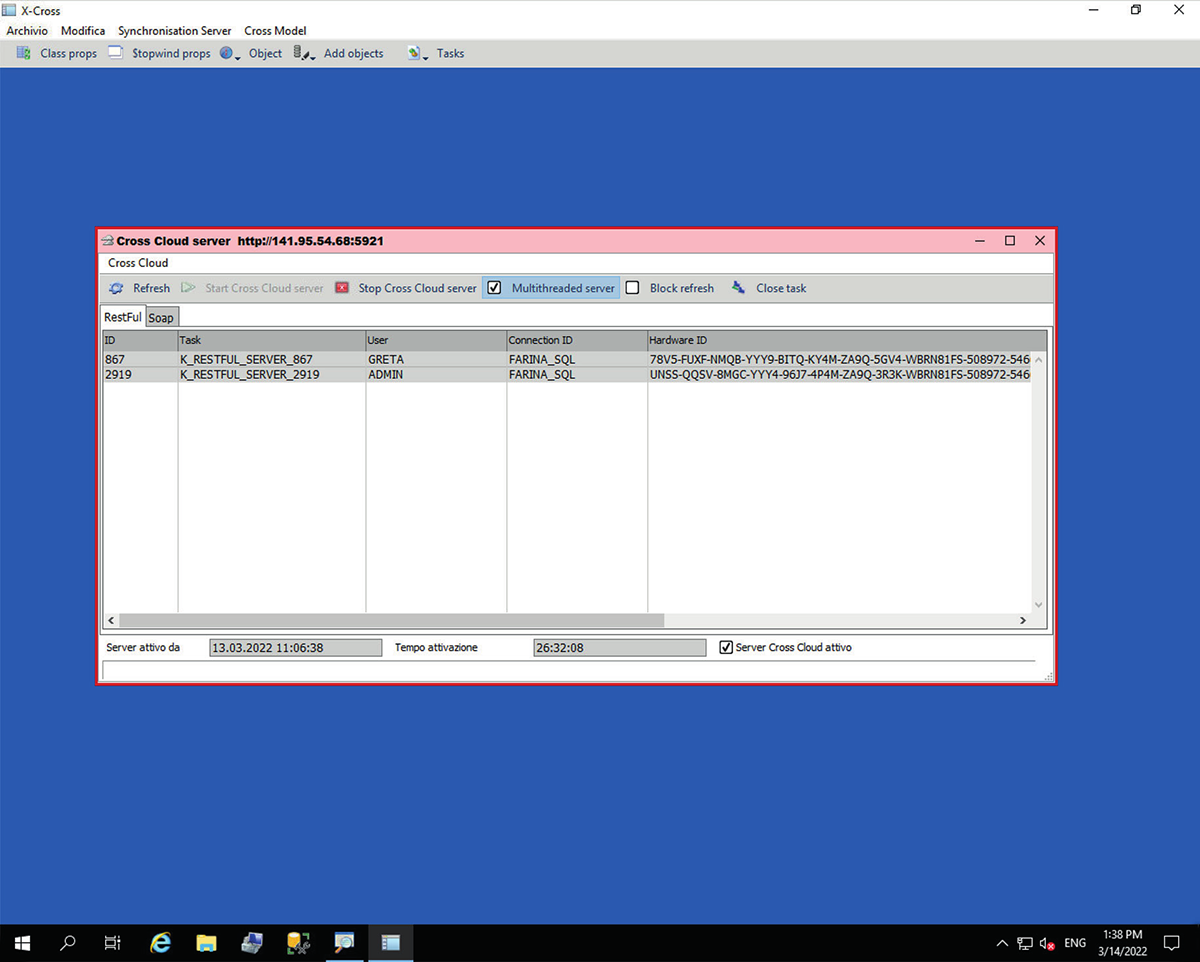1200x962 pixels.
Task: Click the red Stop Cross Cloud server icon
Action: 342,288
